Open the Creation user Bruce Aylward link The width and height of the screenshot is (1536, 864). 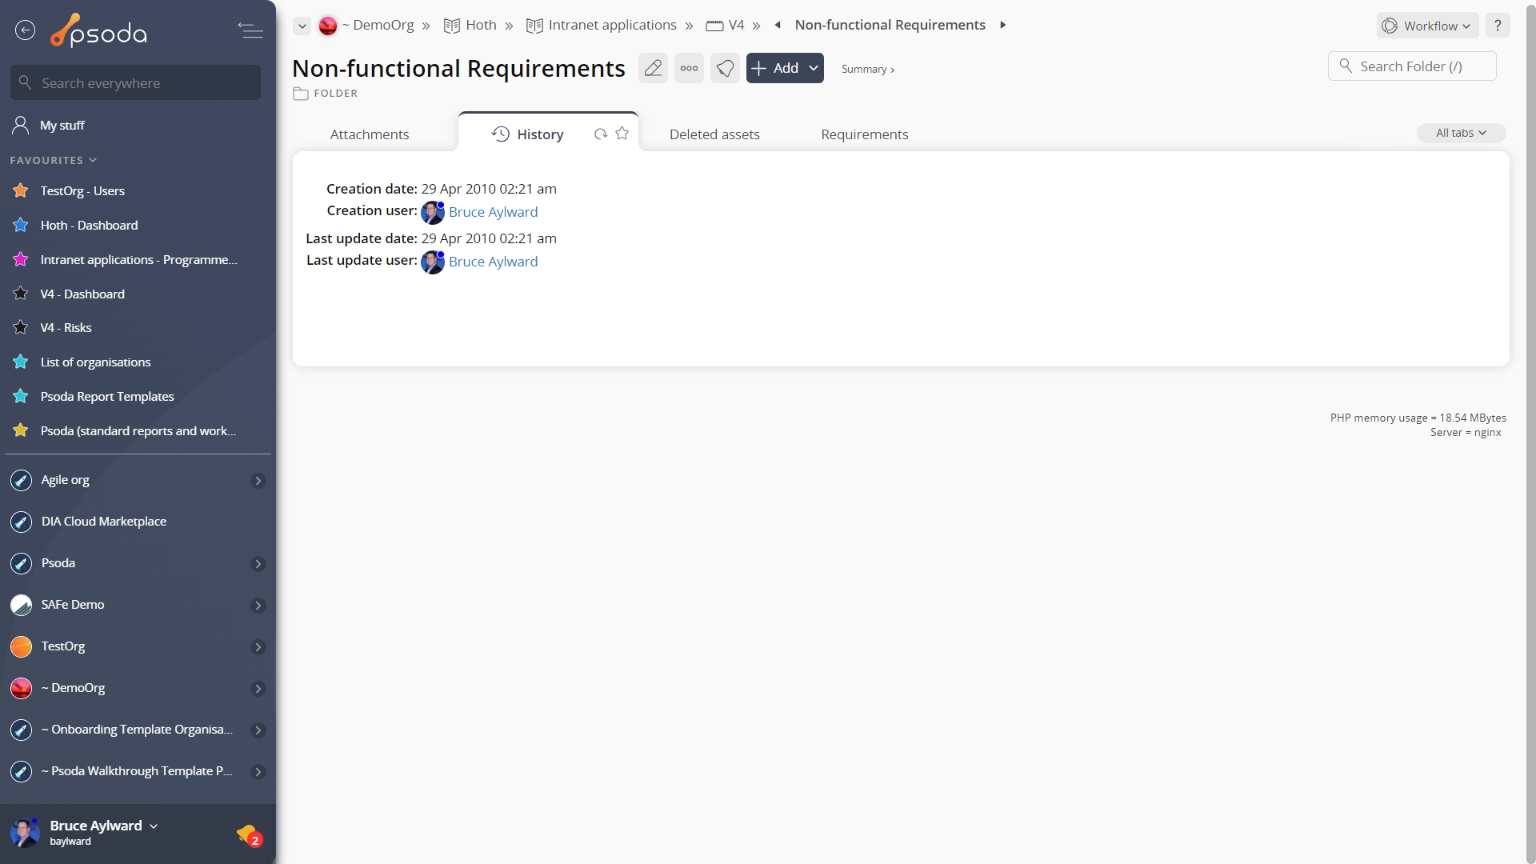coord(493,212)
